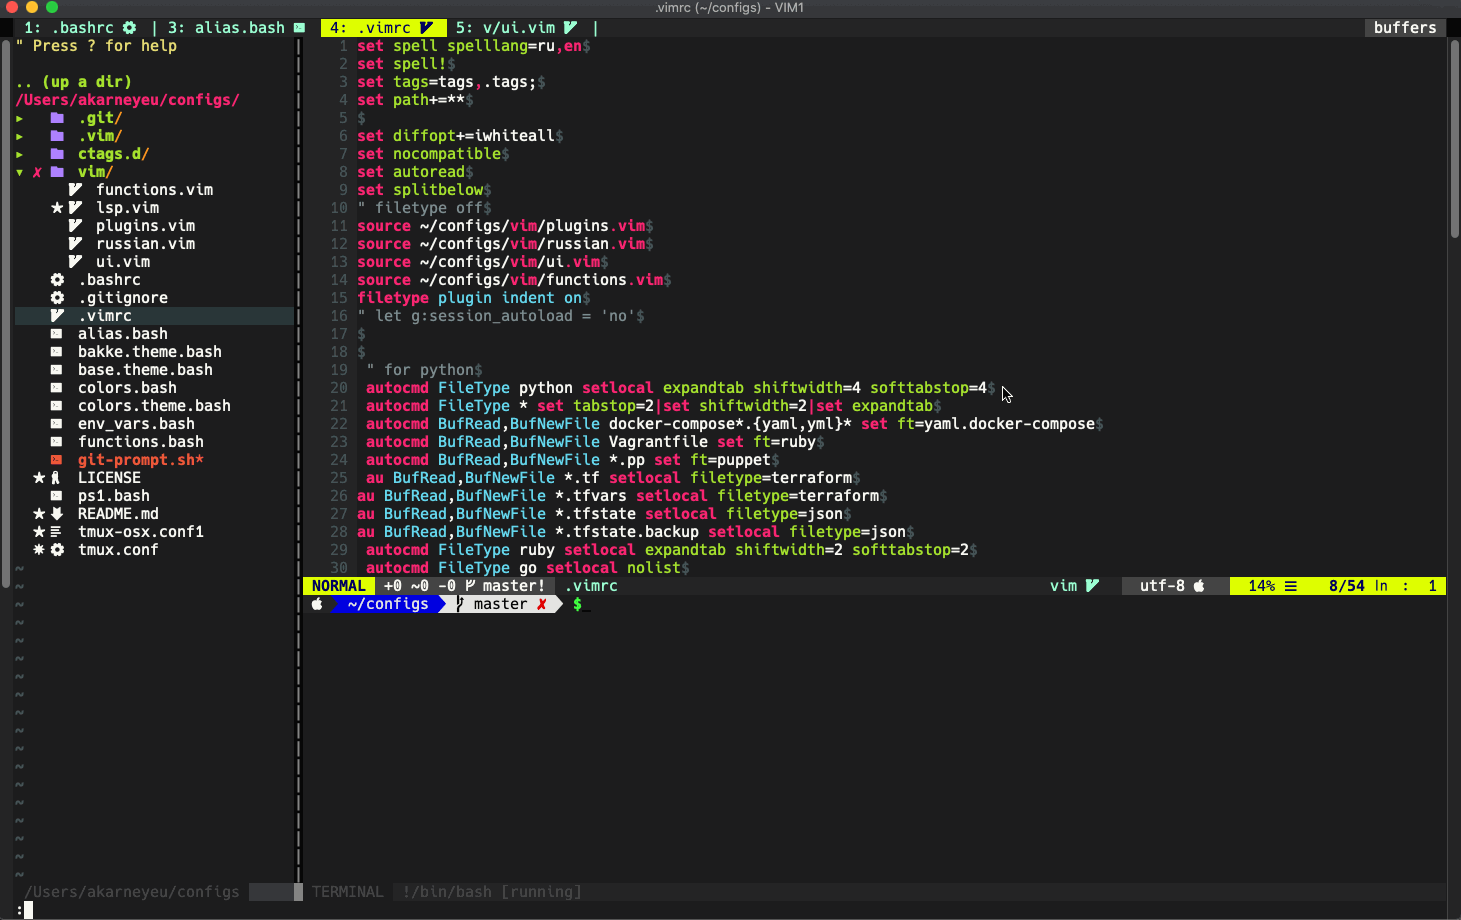
Task: Open lsp.vim from the file tree
Action: point(127,208)
